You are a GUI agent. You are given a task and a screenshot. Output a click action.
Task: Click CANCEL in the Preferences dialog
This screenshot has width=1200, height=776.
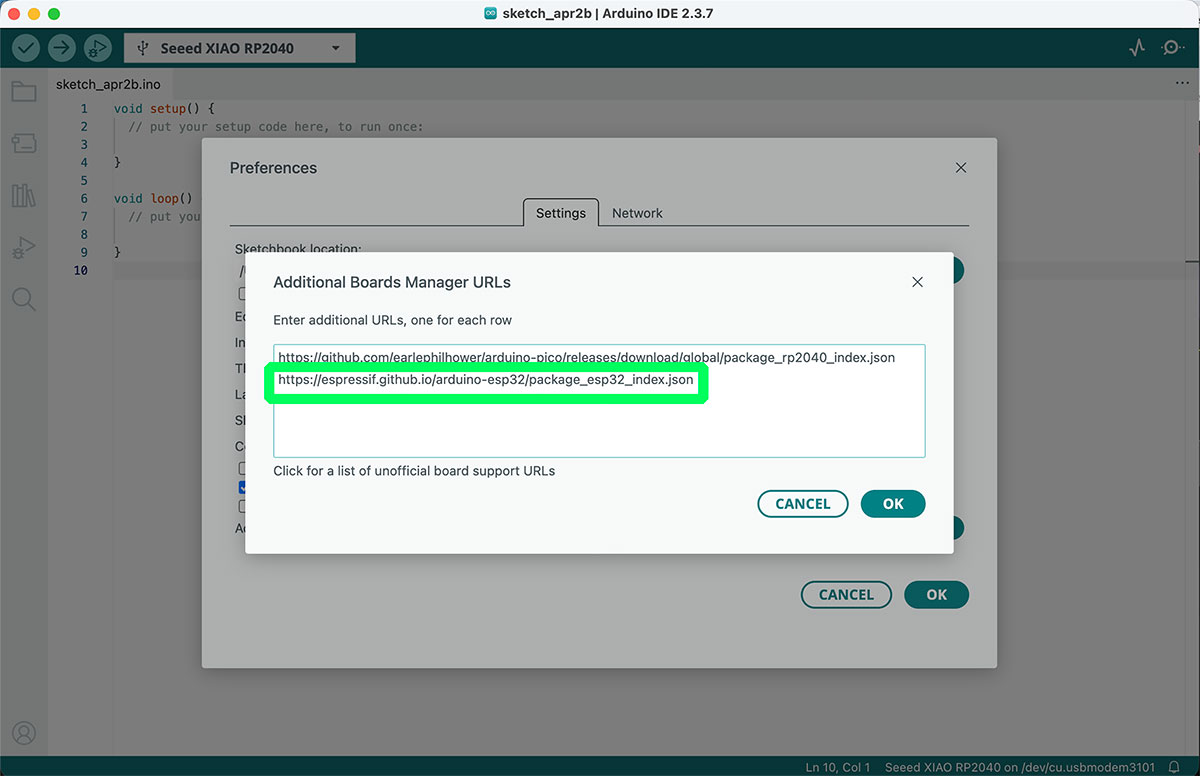(846, 594)
